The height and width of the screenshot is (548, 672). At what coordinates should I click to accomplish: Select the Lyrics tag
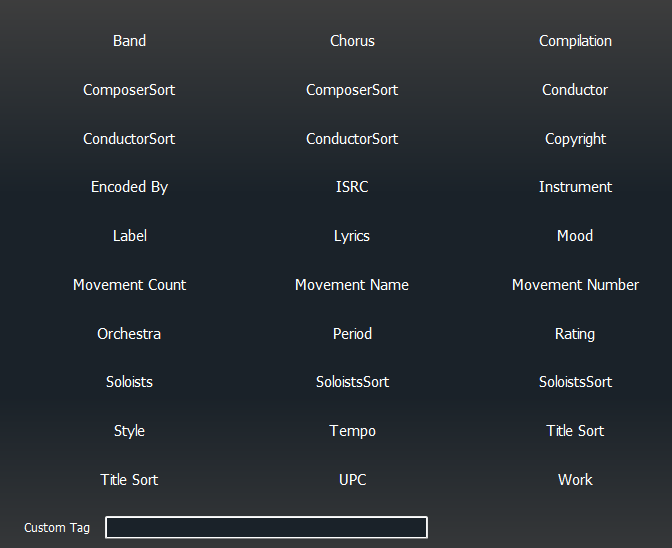(x=352, y=236)
